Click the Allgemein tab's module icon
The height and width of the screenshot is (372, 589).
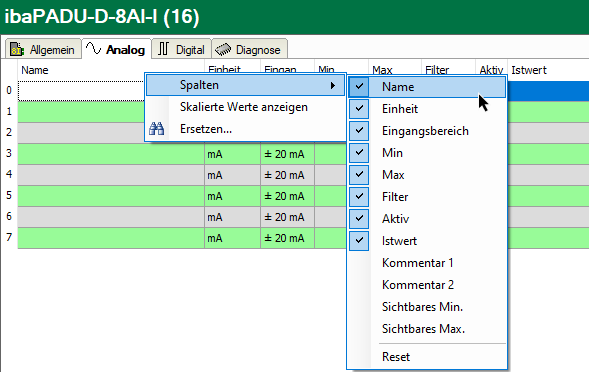17,49
